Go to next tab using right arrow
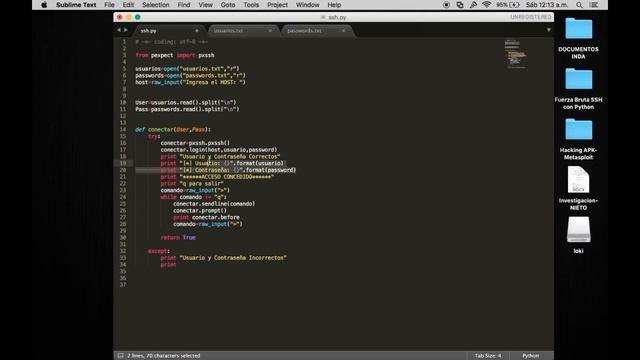The image size is (640, 360). point(126,30)
